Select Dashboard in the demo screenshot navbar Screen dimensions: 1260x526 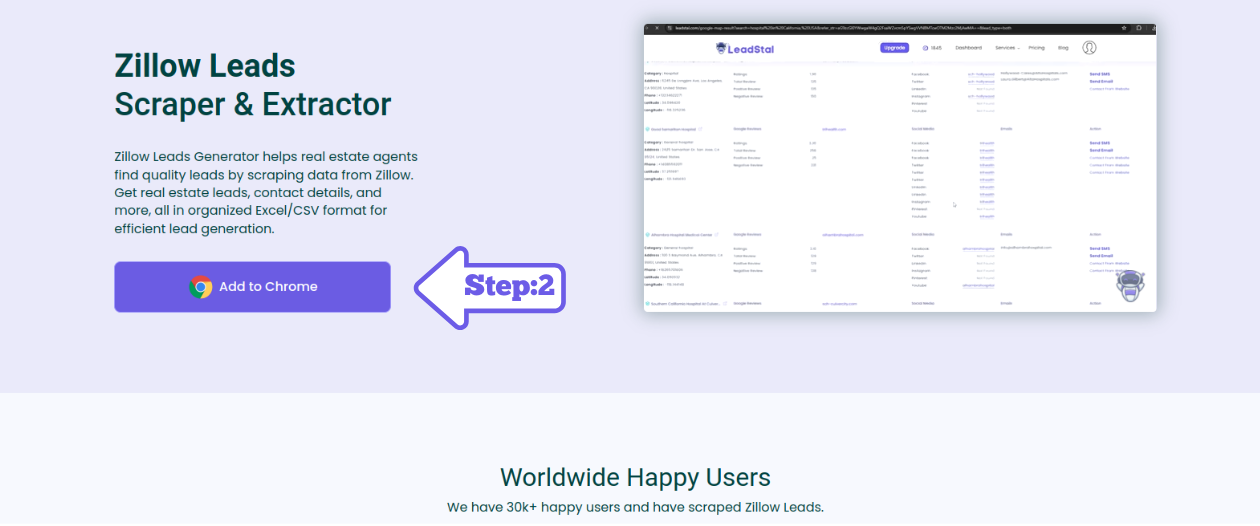pyautogui.click(x=968, y=48)
